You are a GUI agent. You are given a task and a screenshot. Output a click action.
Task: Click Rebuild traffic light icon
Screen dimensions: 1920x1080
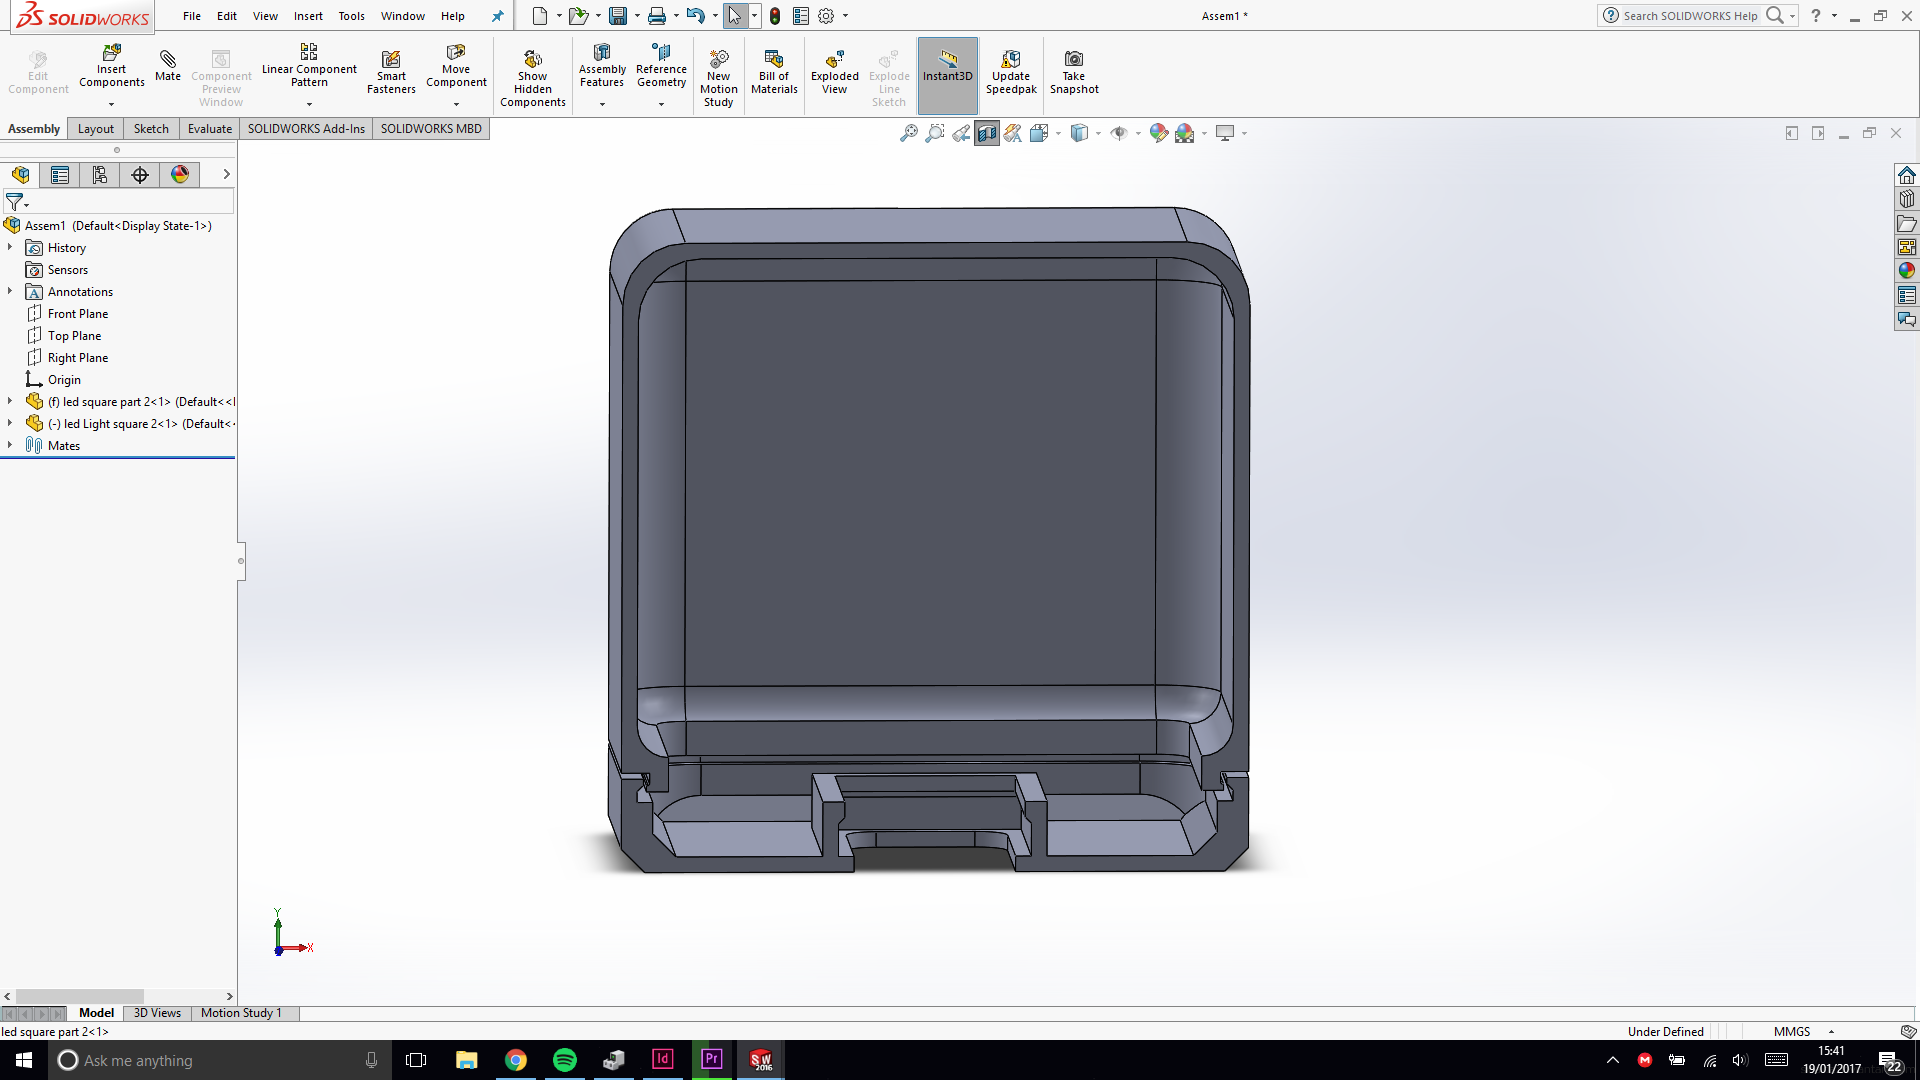(x=775, y=16)
